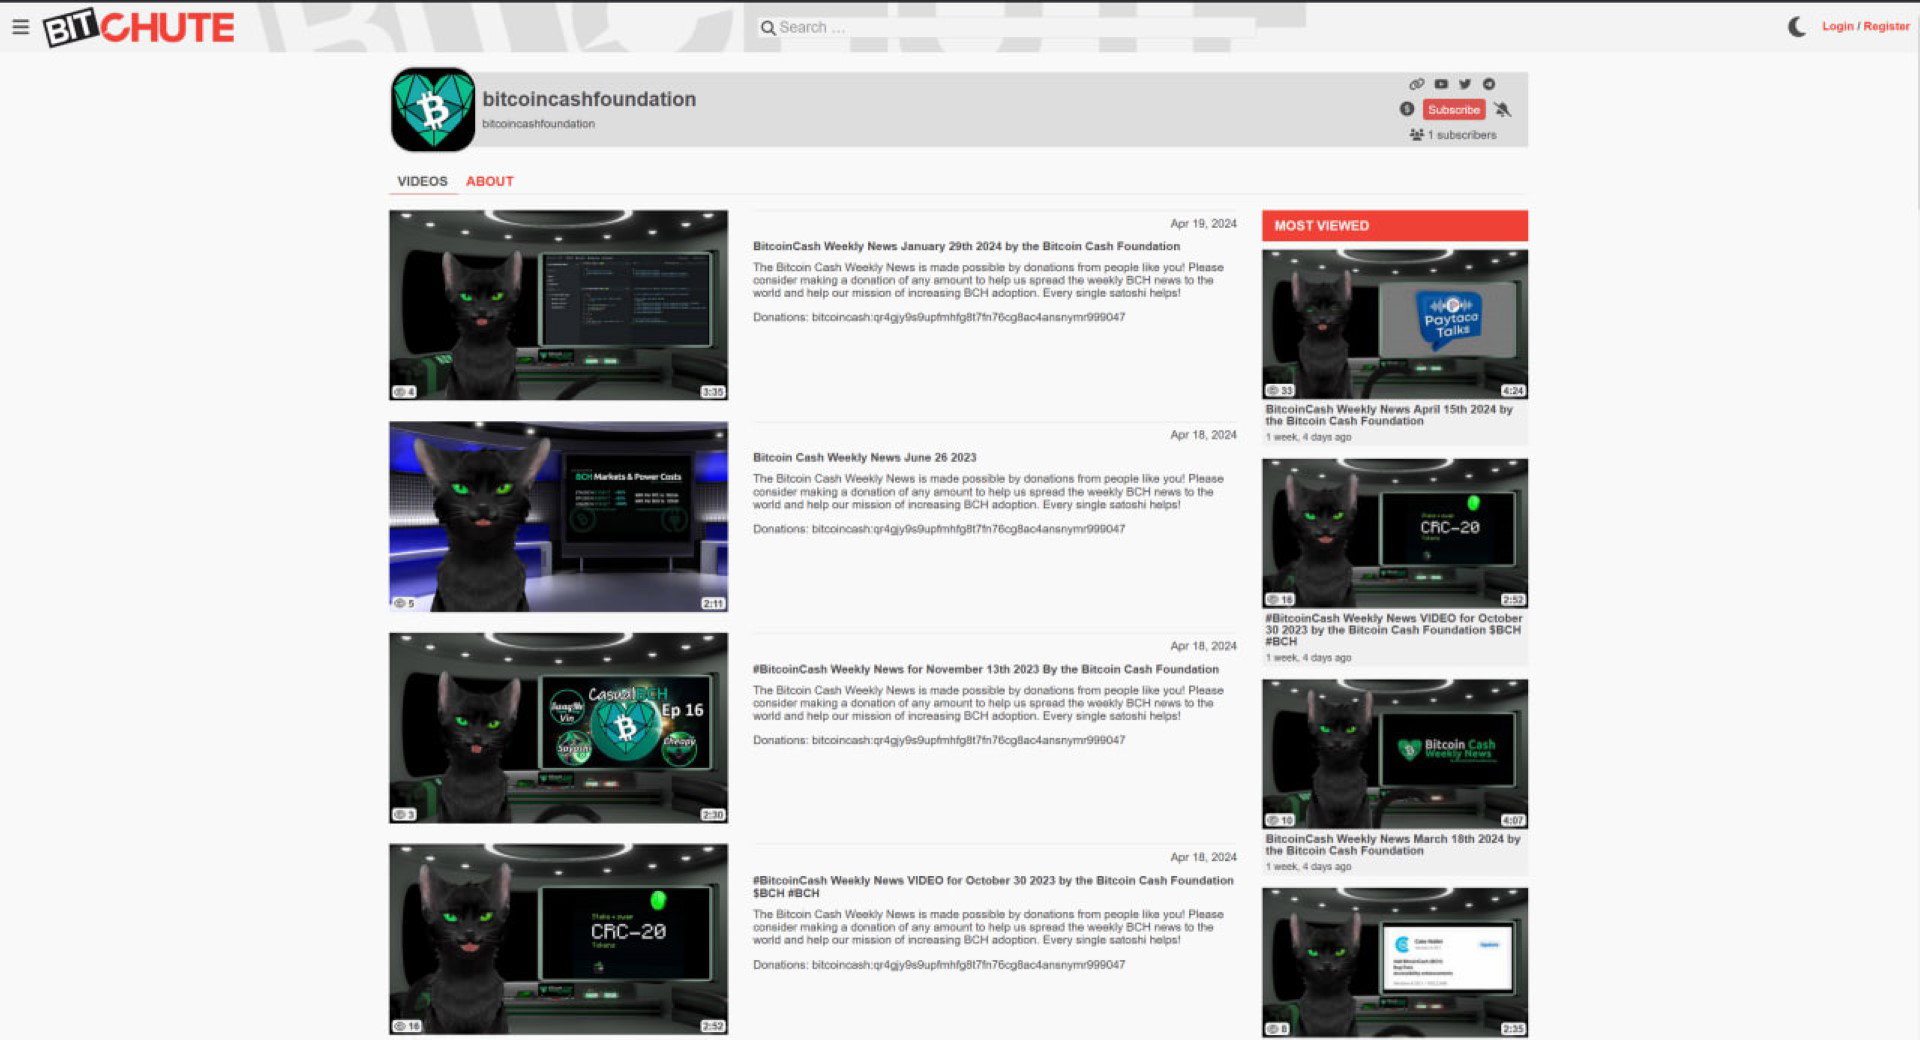Open title "Bitcoin Cash Weekly News June 26 2023"
This screenshot has height=1040, width=1920.
coord(864,457)
